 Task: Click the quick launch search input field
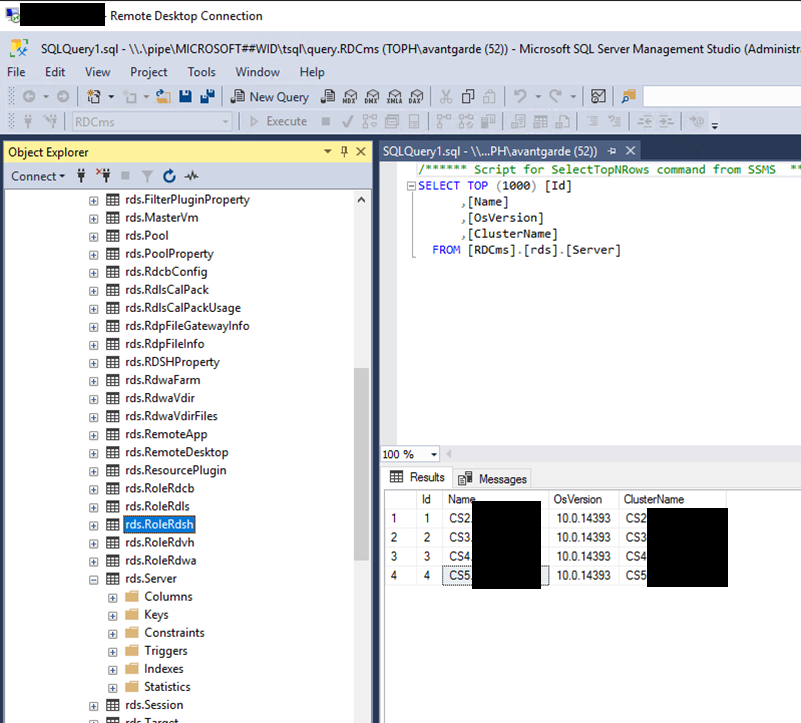click(x=721, y=97)
